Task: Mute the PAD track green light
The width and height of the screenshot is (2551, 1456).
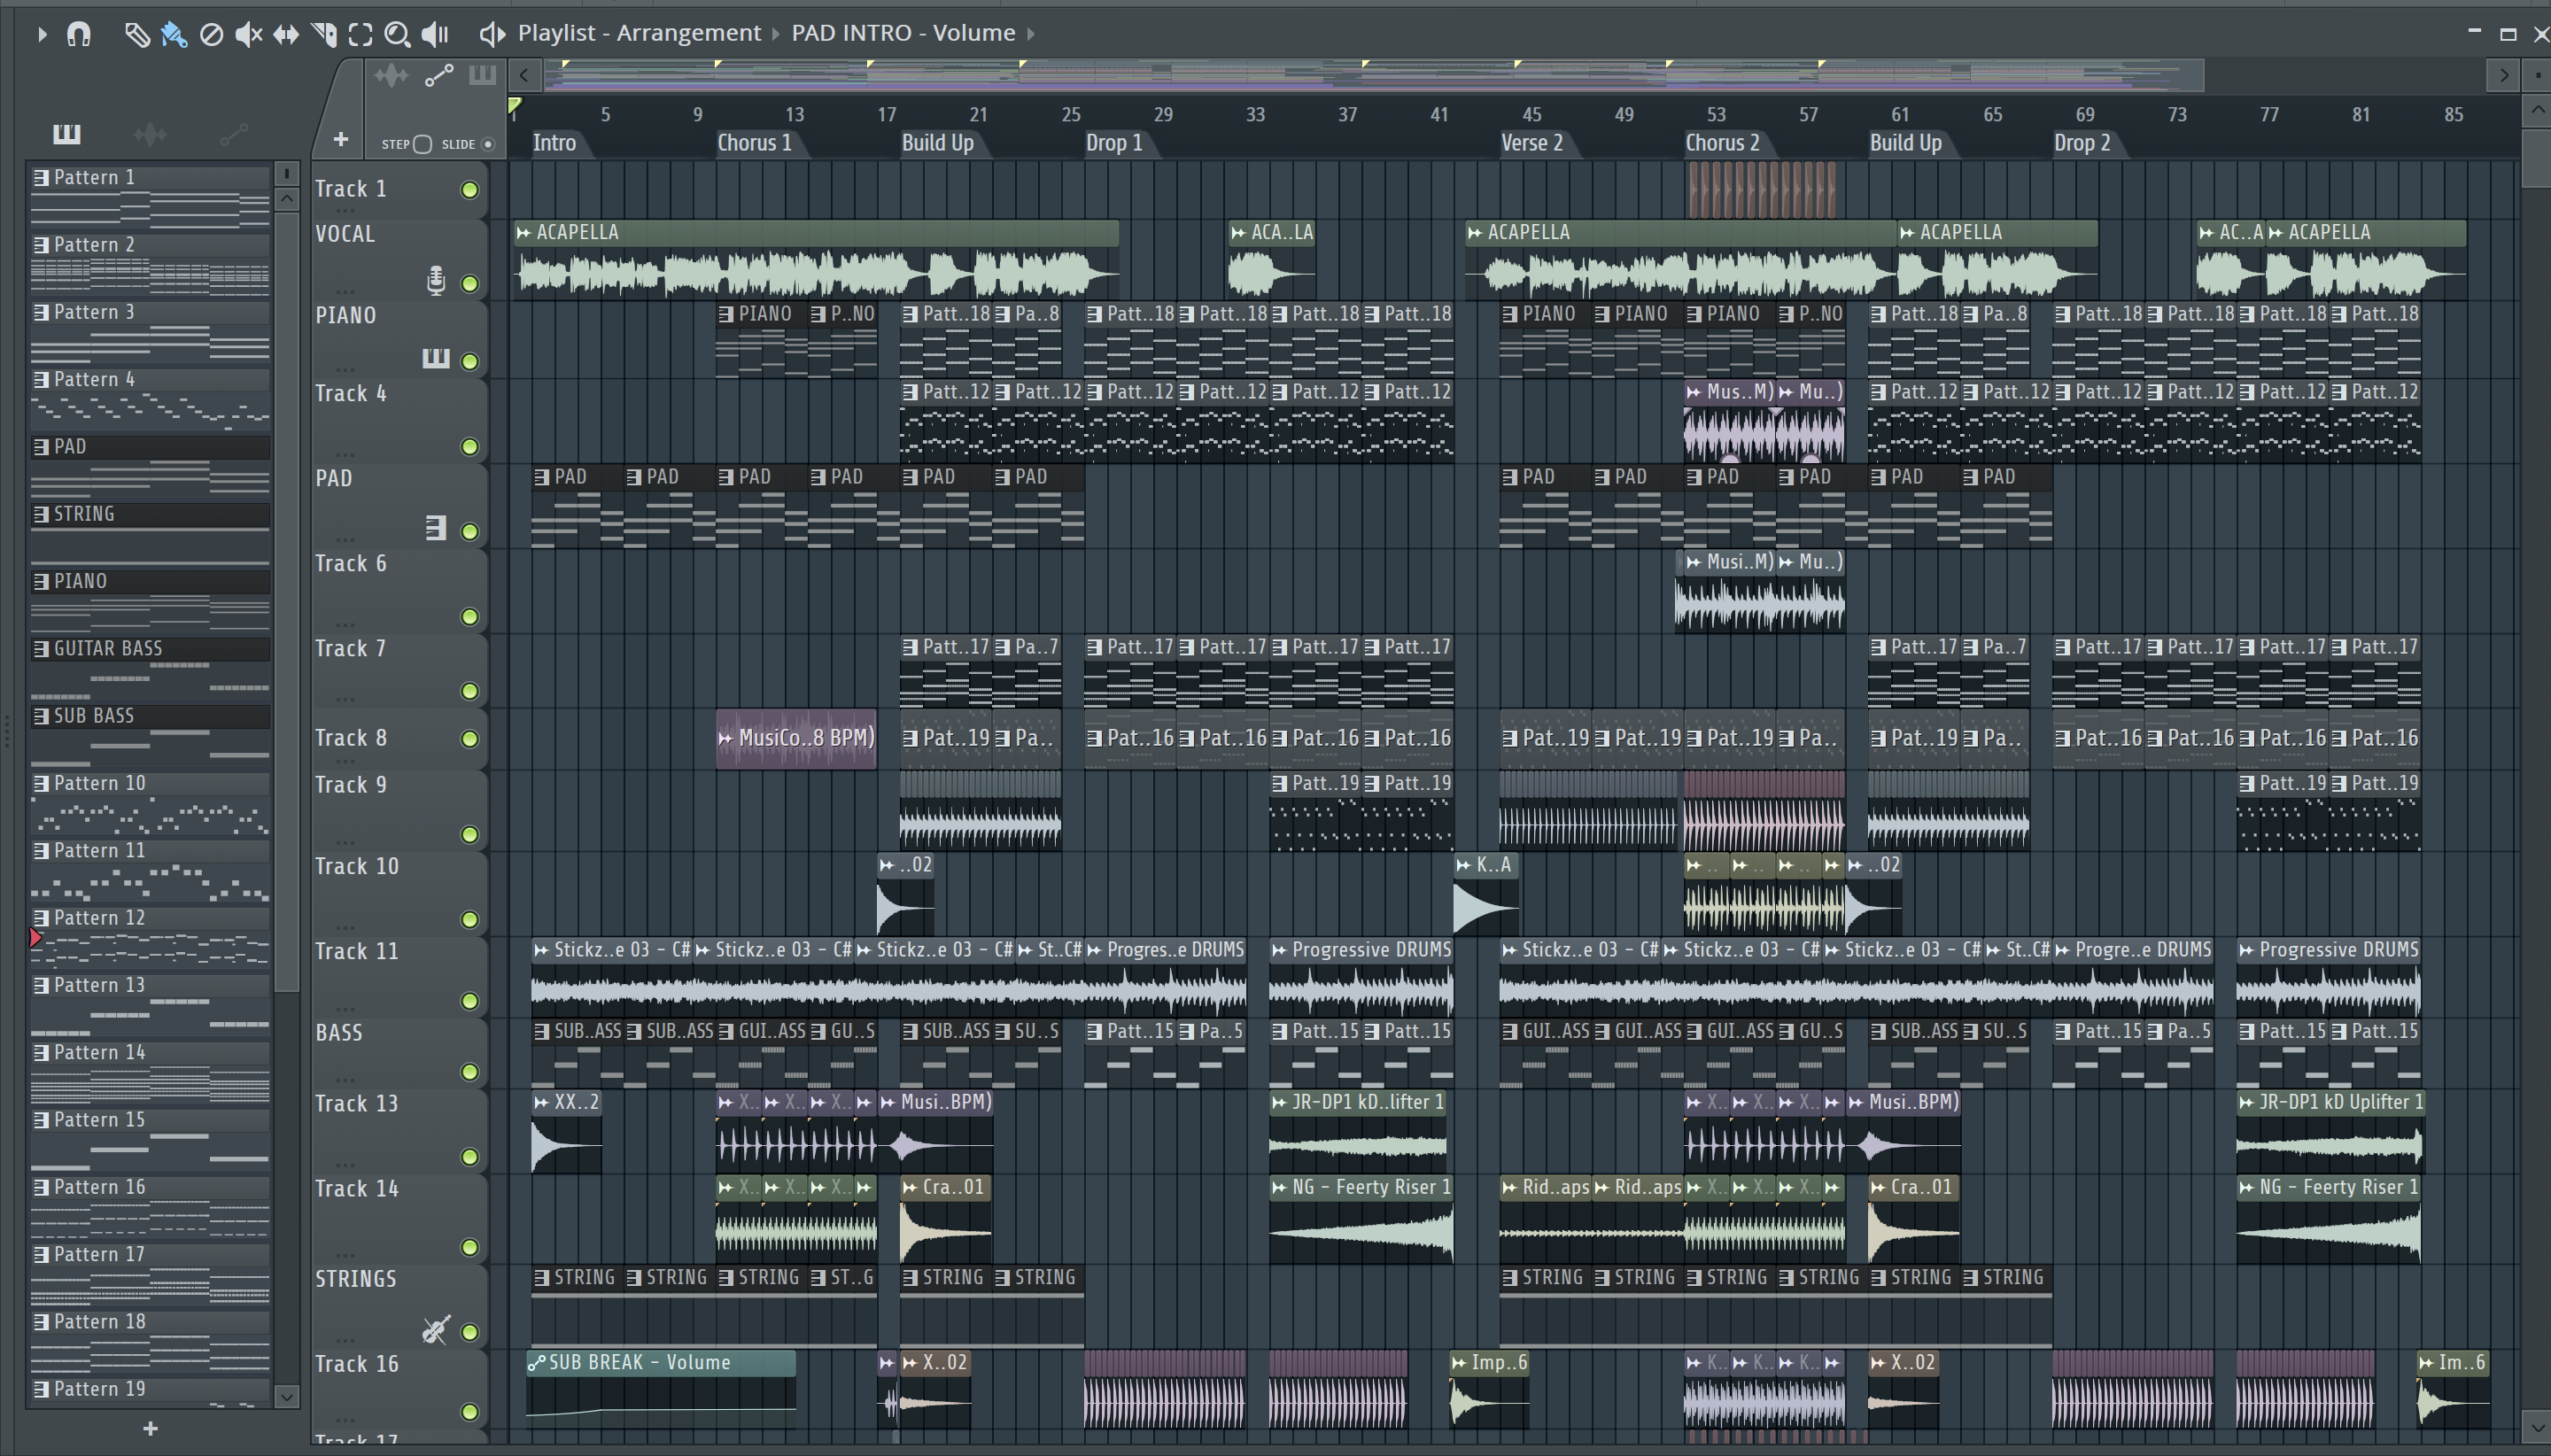Action: (x=469, y=532)
